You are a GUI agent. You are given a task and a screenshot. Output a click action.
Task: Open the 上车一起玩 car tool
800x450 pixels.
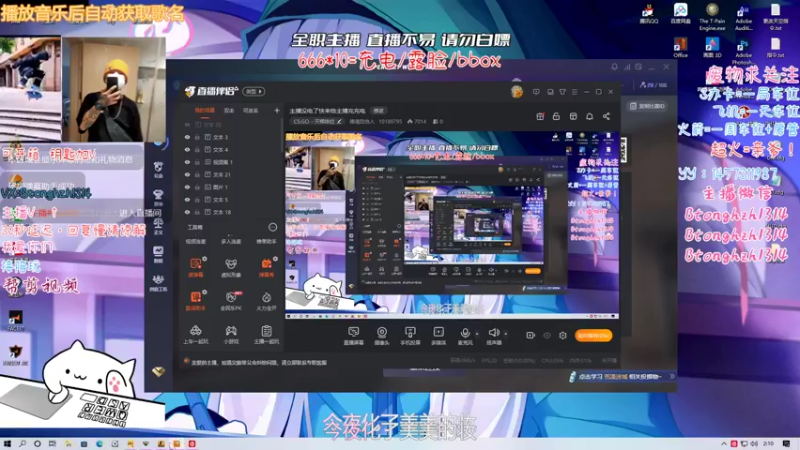pos(195,335)
